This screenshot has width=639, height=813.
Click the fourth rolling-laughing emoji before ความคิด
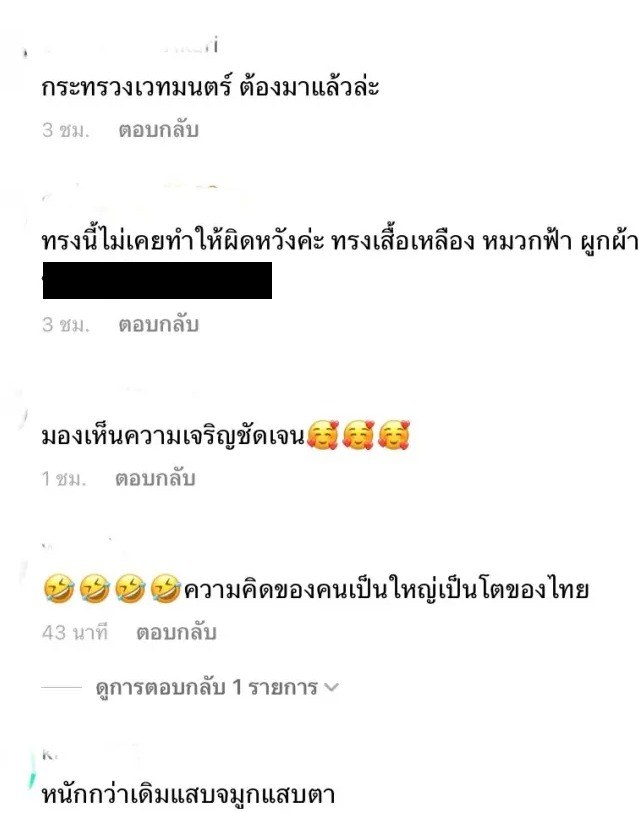[165, 588]
